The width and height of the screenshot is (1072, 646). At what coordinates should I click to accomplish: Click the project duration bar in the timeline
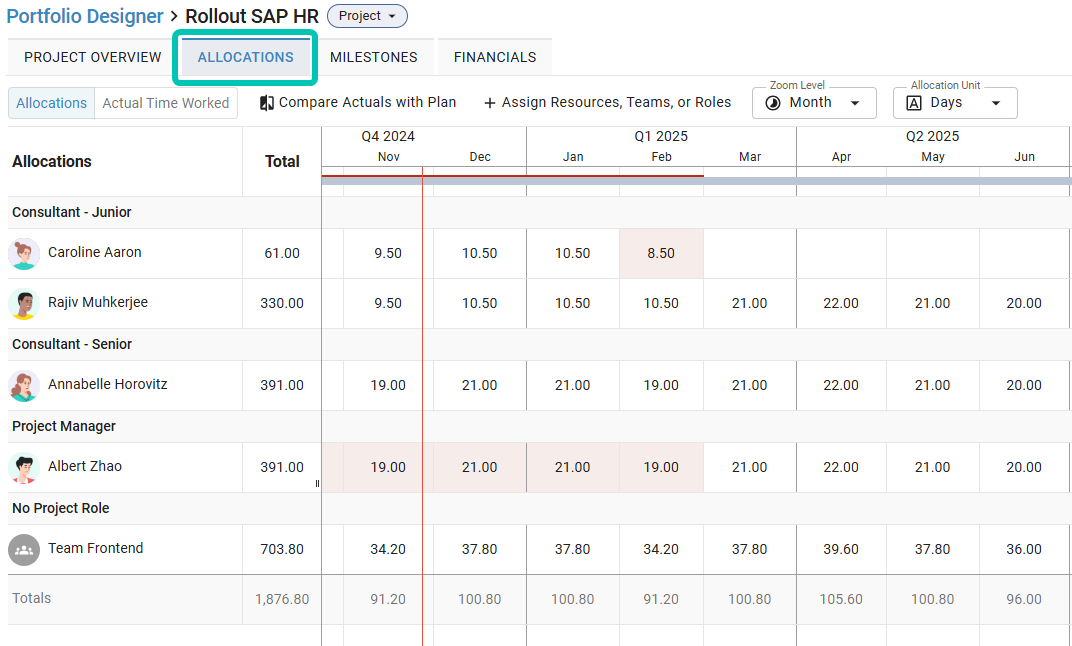click(697, 181)
